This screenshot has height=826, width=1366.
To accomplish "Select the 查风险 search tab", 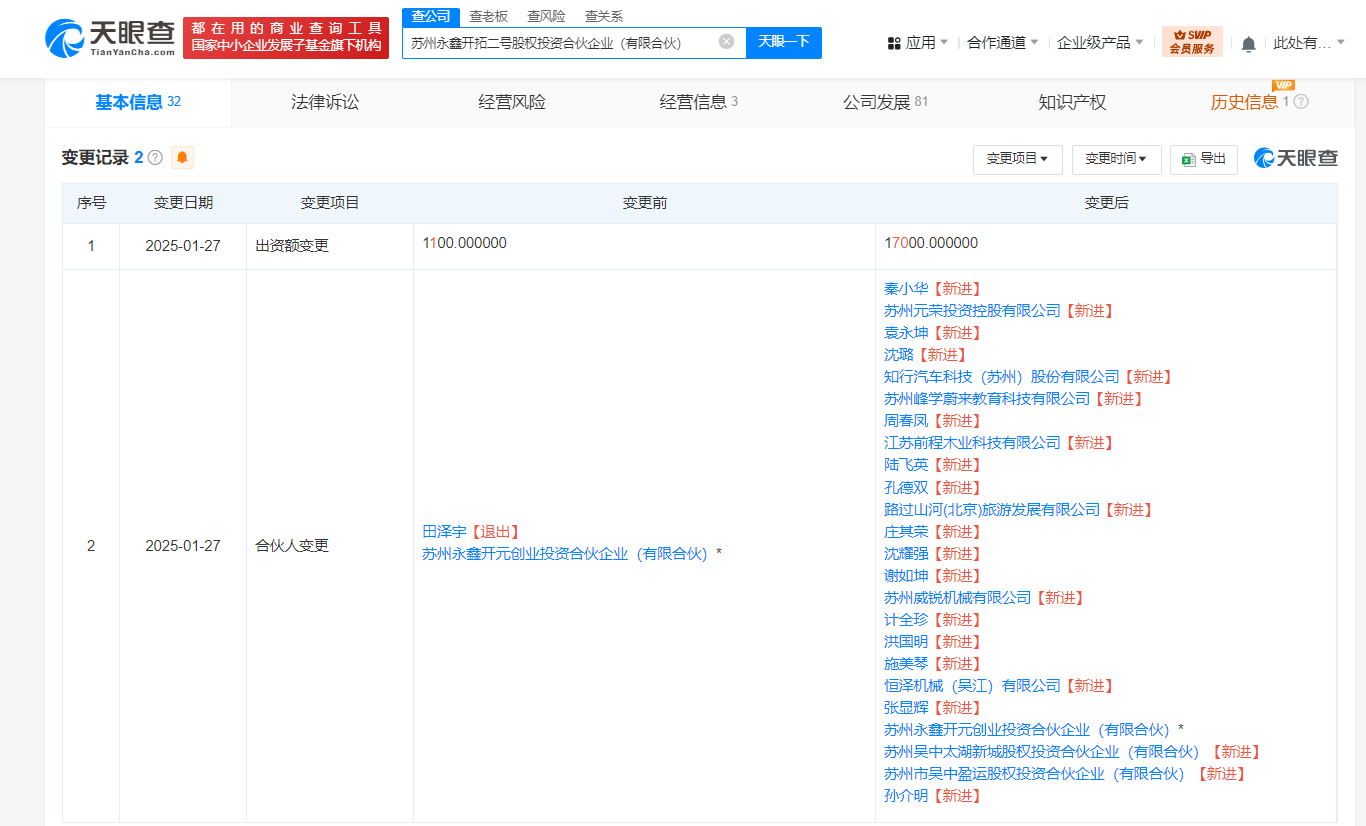I will (x=546, y=16).
